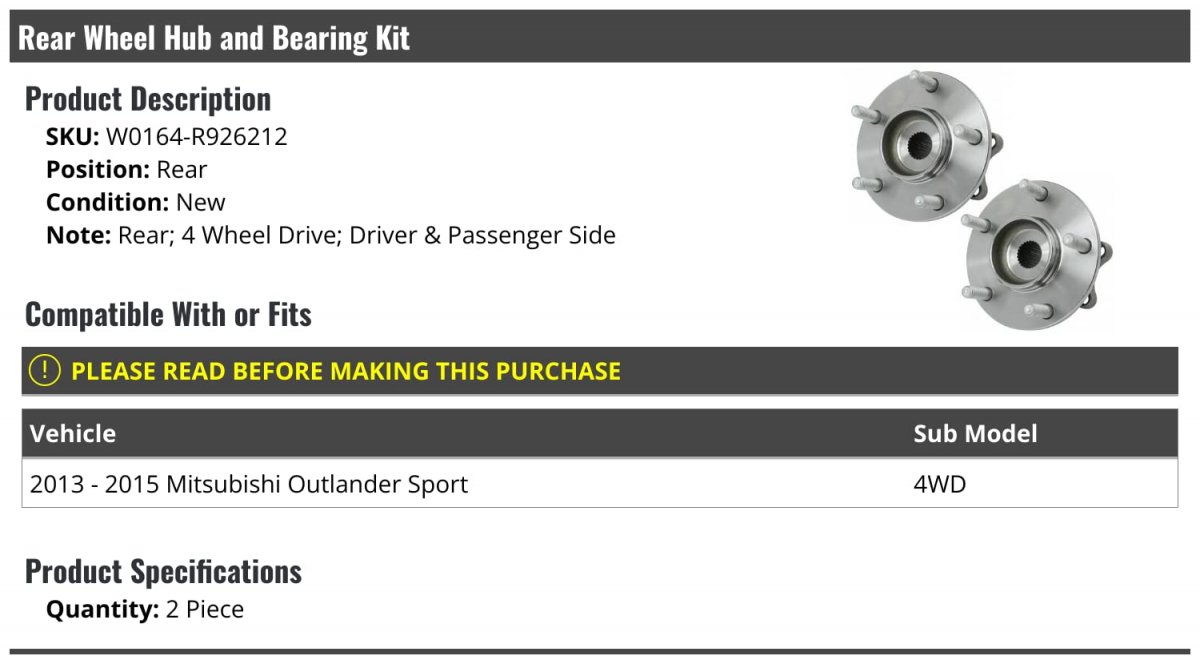The width and height of the screenshot is (1200, 664).
Task: Click the Compatible With or Fits heading
Action: (168, 315)
